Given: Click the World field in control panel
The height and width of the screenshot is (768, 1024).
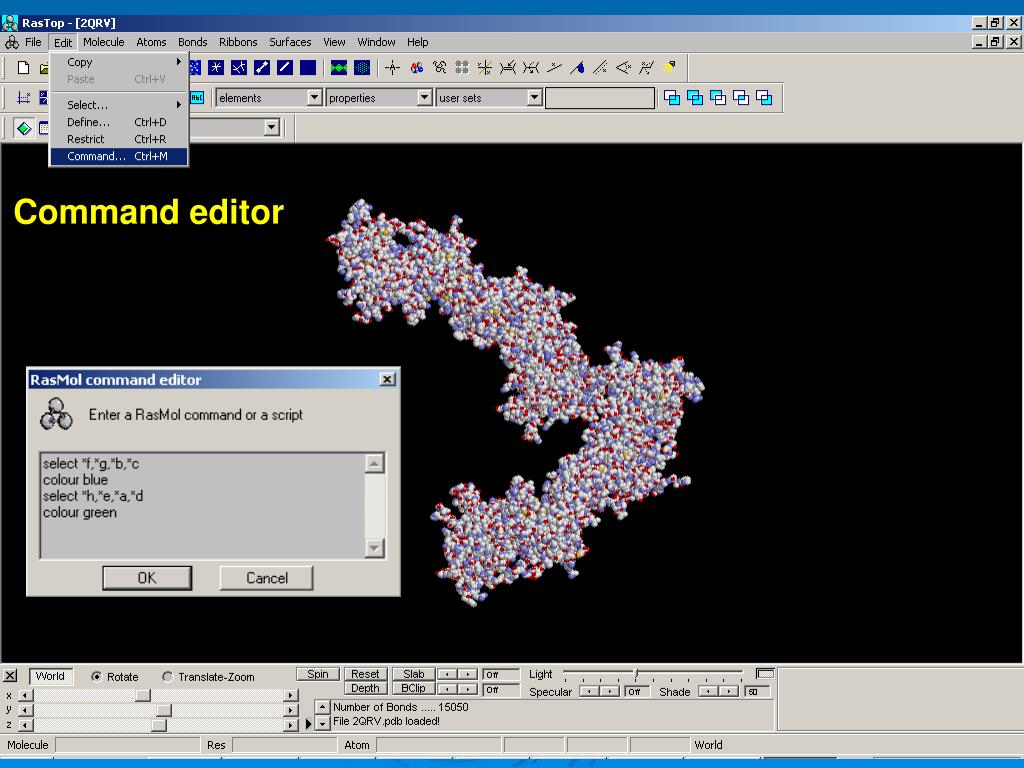Looking at the screenshot, I should (51, 677).
